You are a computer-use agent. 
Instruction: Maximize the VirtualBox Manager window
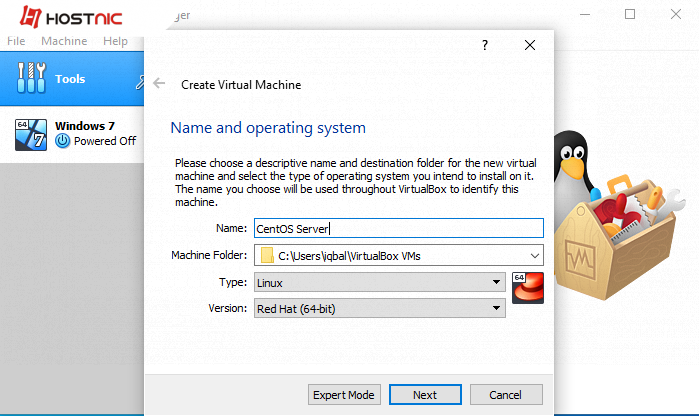630,14
